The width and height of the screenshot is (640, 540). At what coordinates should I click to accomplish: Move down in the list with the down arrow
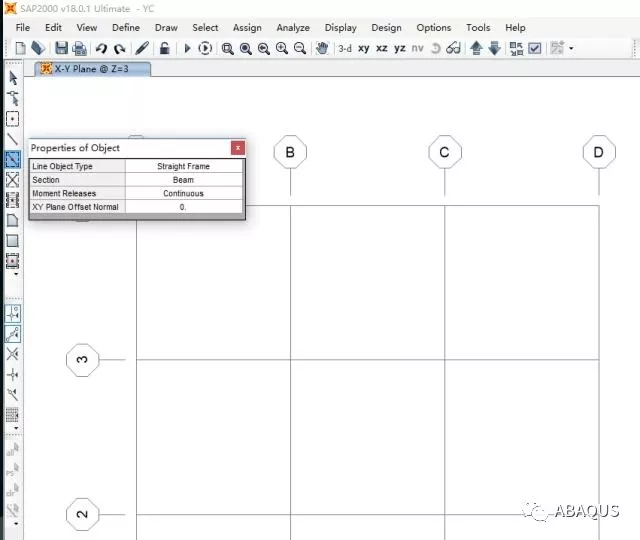tap(494, 48)
